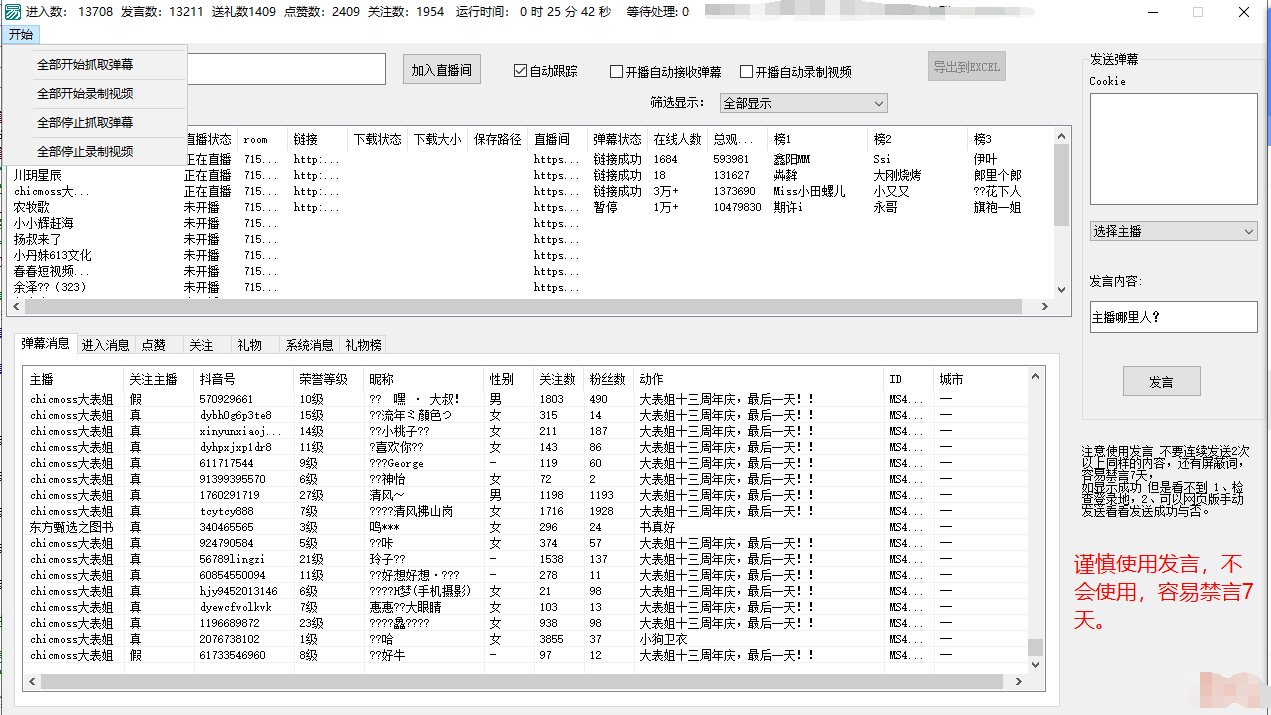Select 全部停止录制视频 menu entry

click(x=85, y=152)
